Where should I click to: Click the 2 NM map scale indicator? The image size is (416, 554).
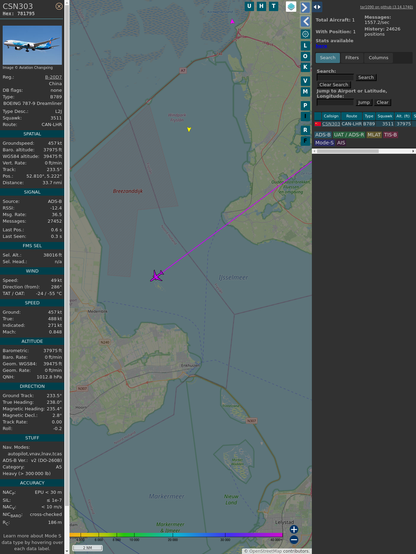click(x=87, y=548)
